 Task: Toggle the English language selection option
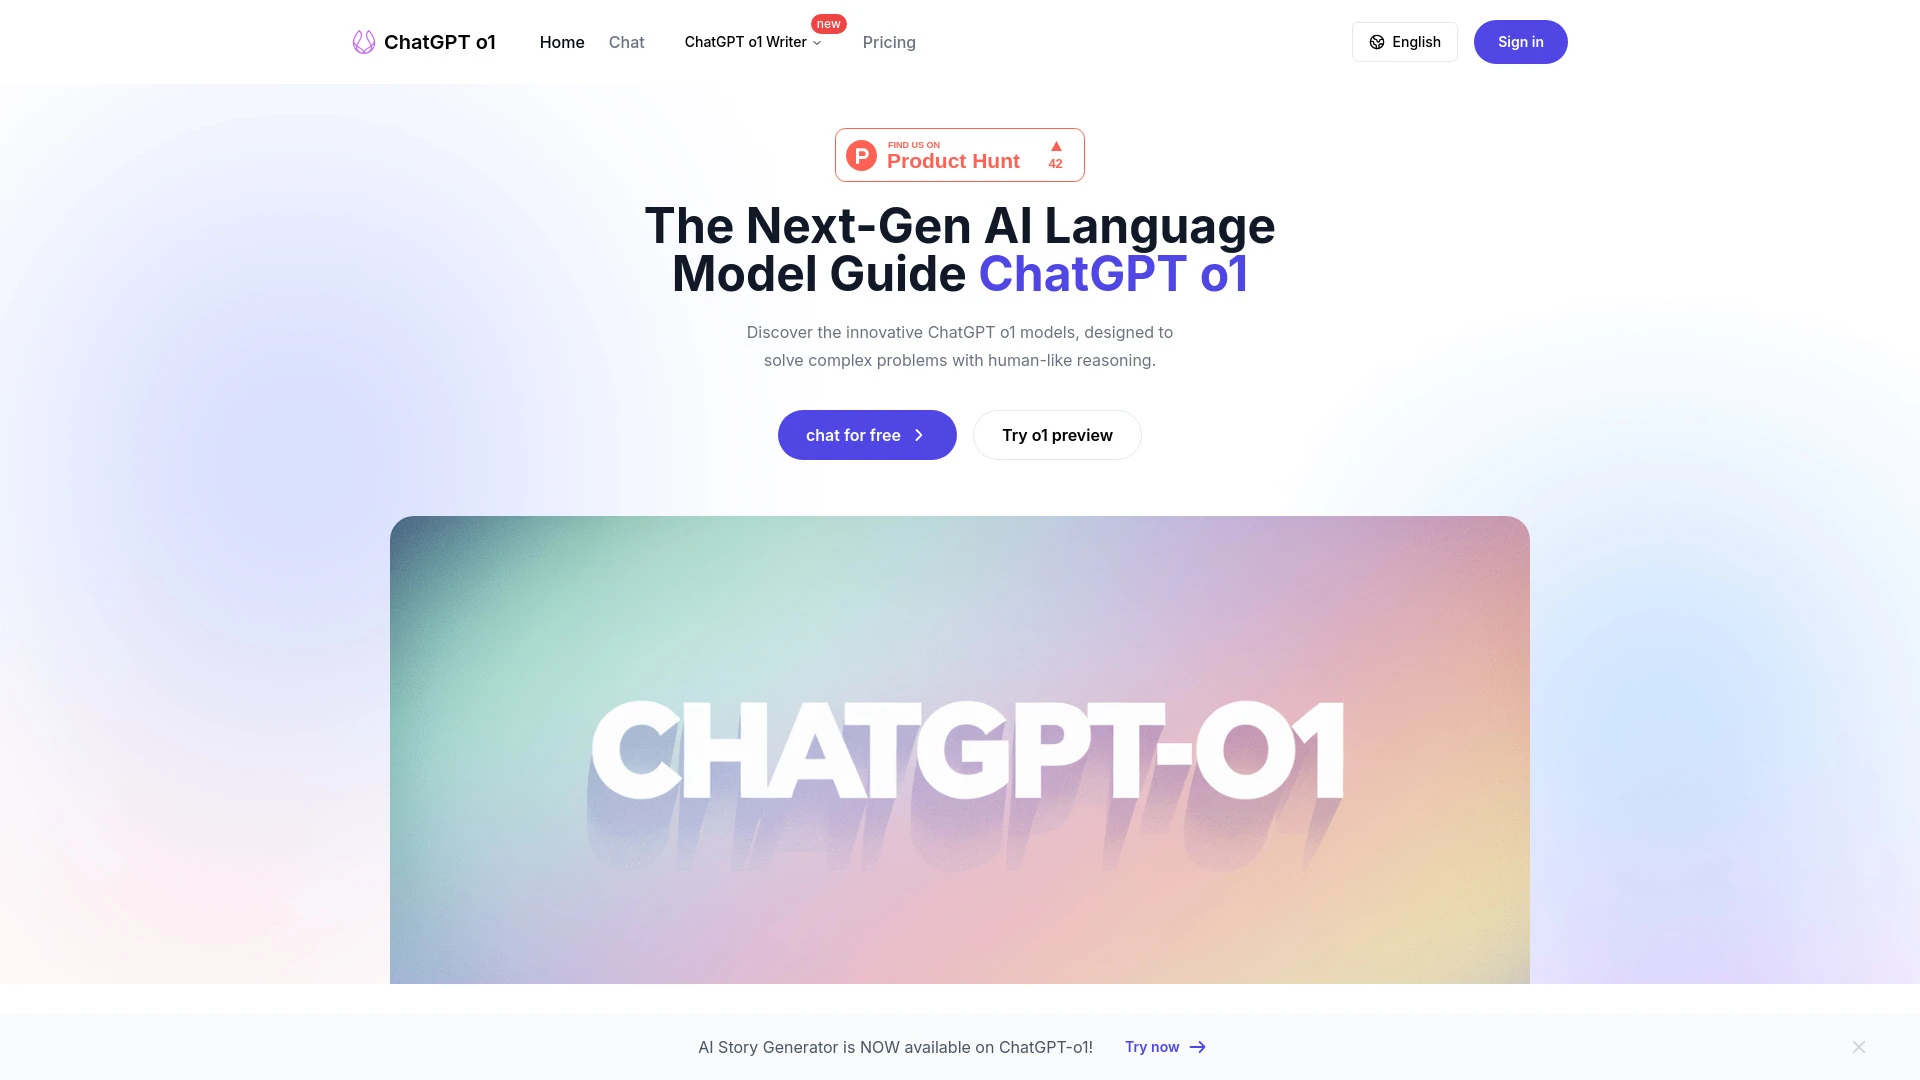pos(1404,41)
